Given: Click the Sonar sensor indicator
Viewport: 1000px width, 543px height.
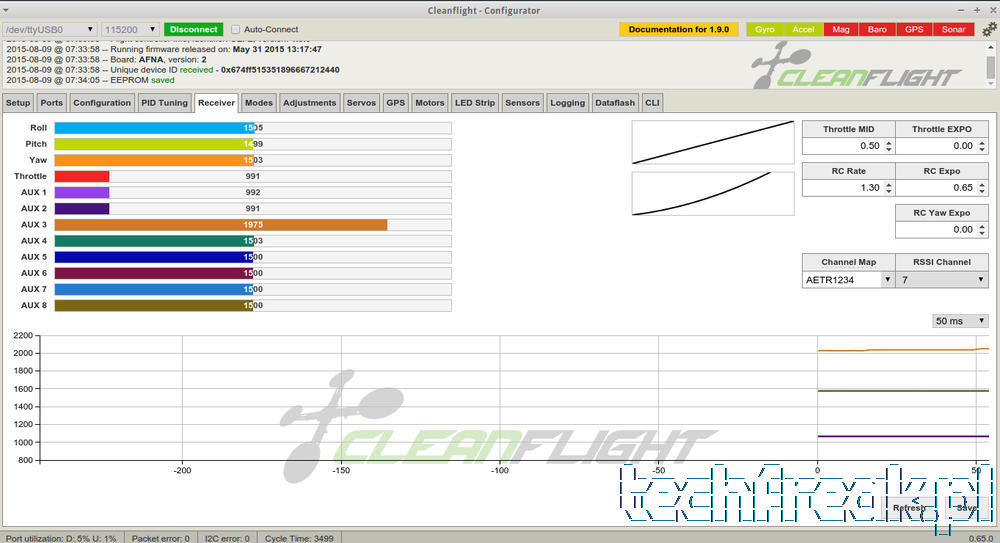Looking at the screenshot, I should coord(953,29).
